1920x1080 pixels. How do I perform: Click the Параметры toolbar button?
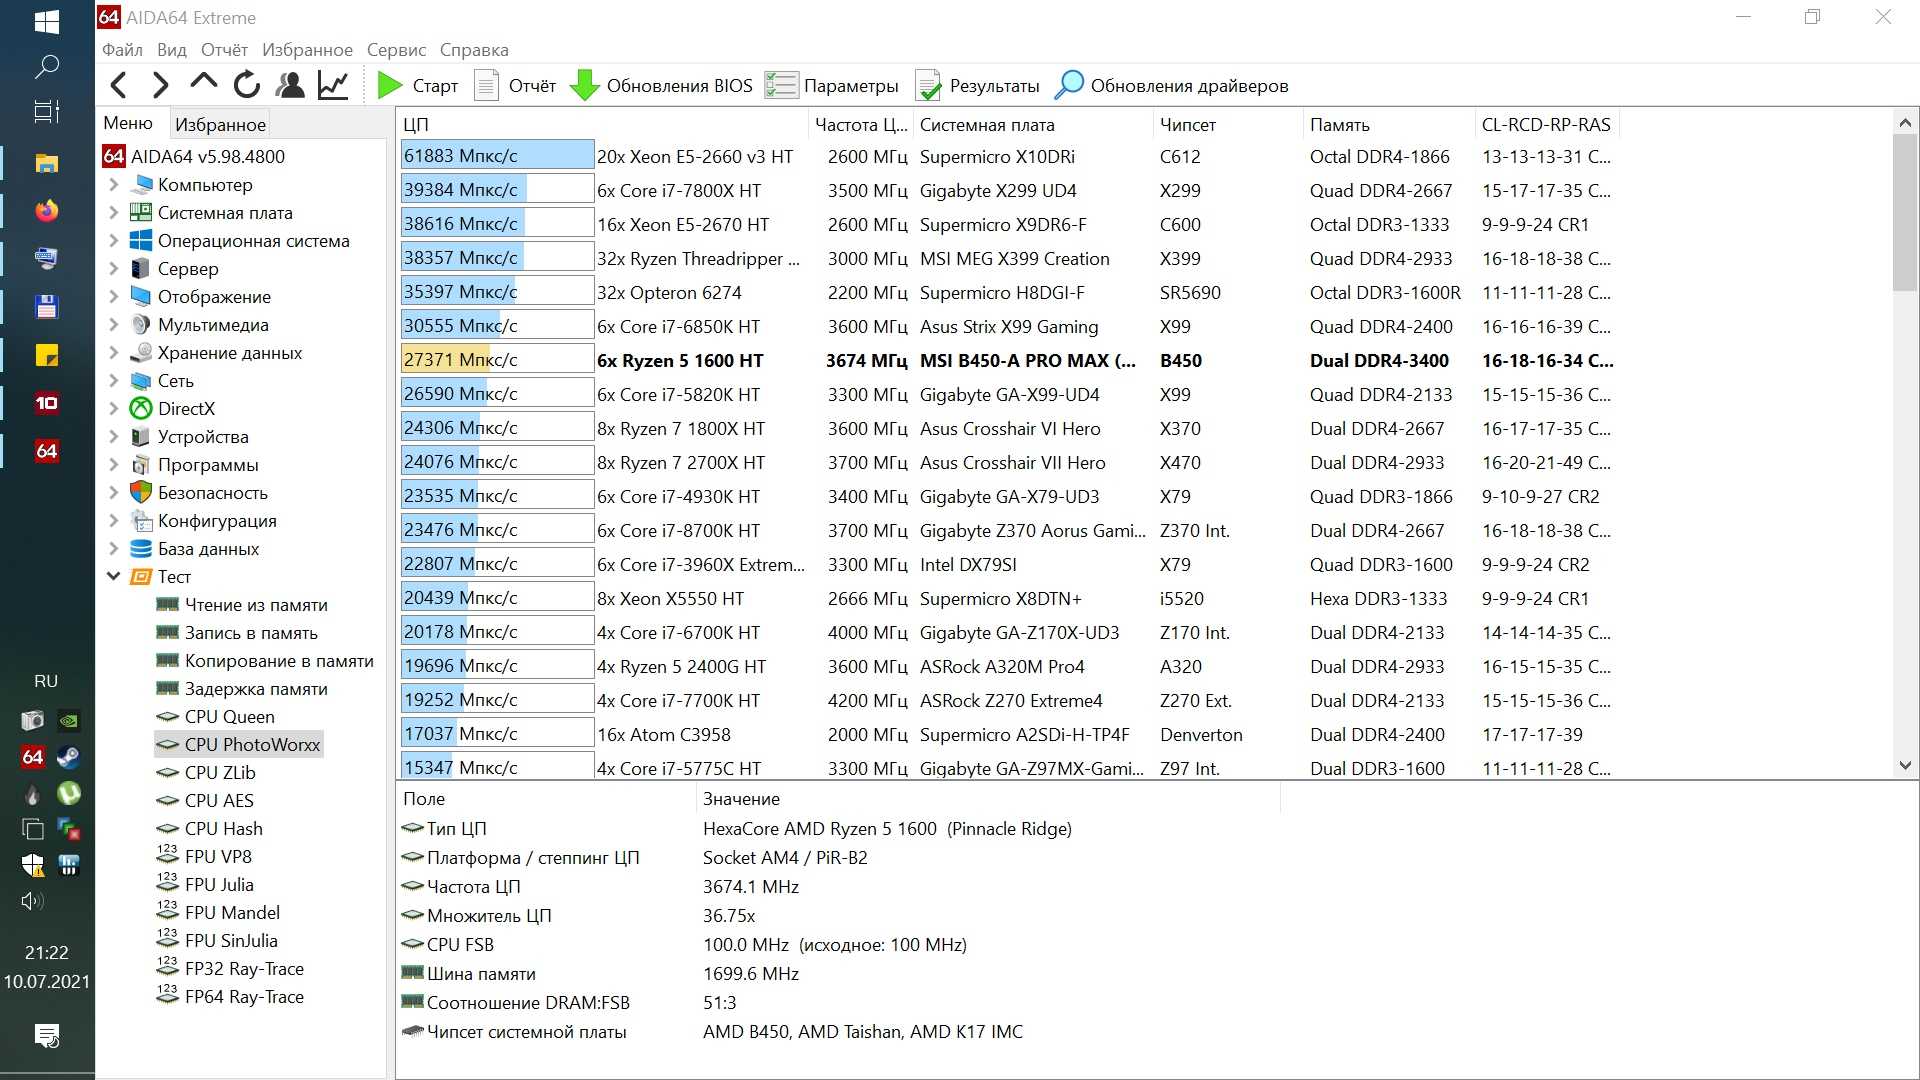(832, 86)
